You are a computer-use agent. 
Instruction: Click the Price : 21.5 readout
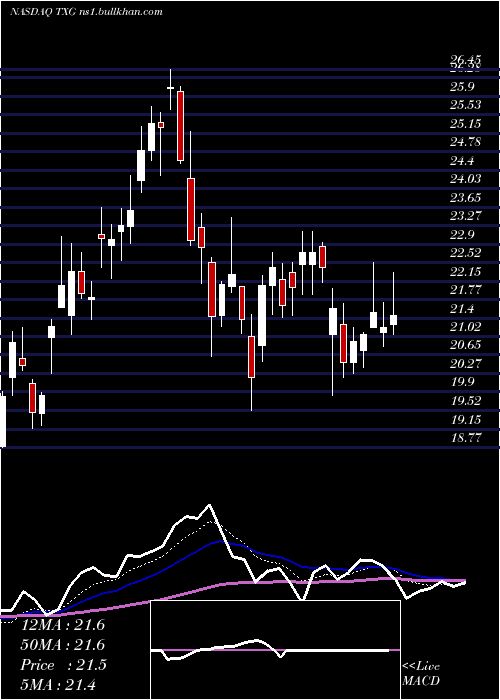64,665
